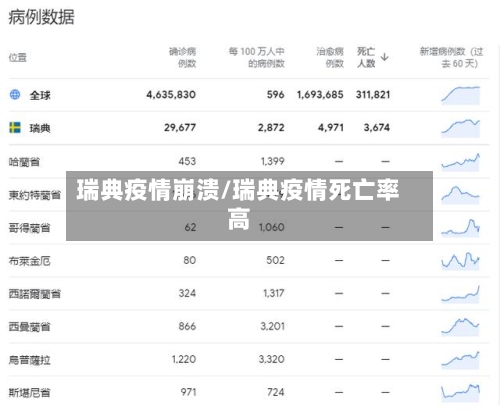Click Sweden deaths value 3,674
The image size is (500, 413).
[x=377, y=128]
